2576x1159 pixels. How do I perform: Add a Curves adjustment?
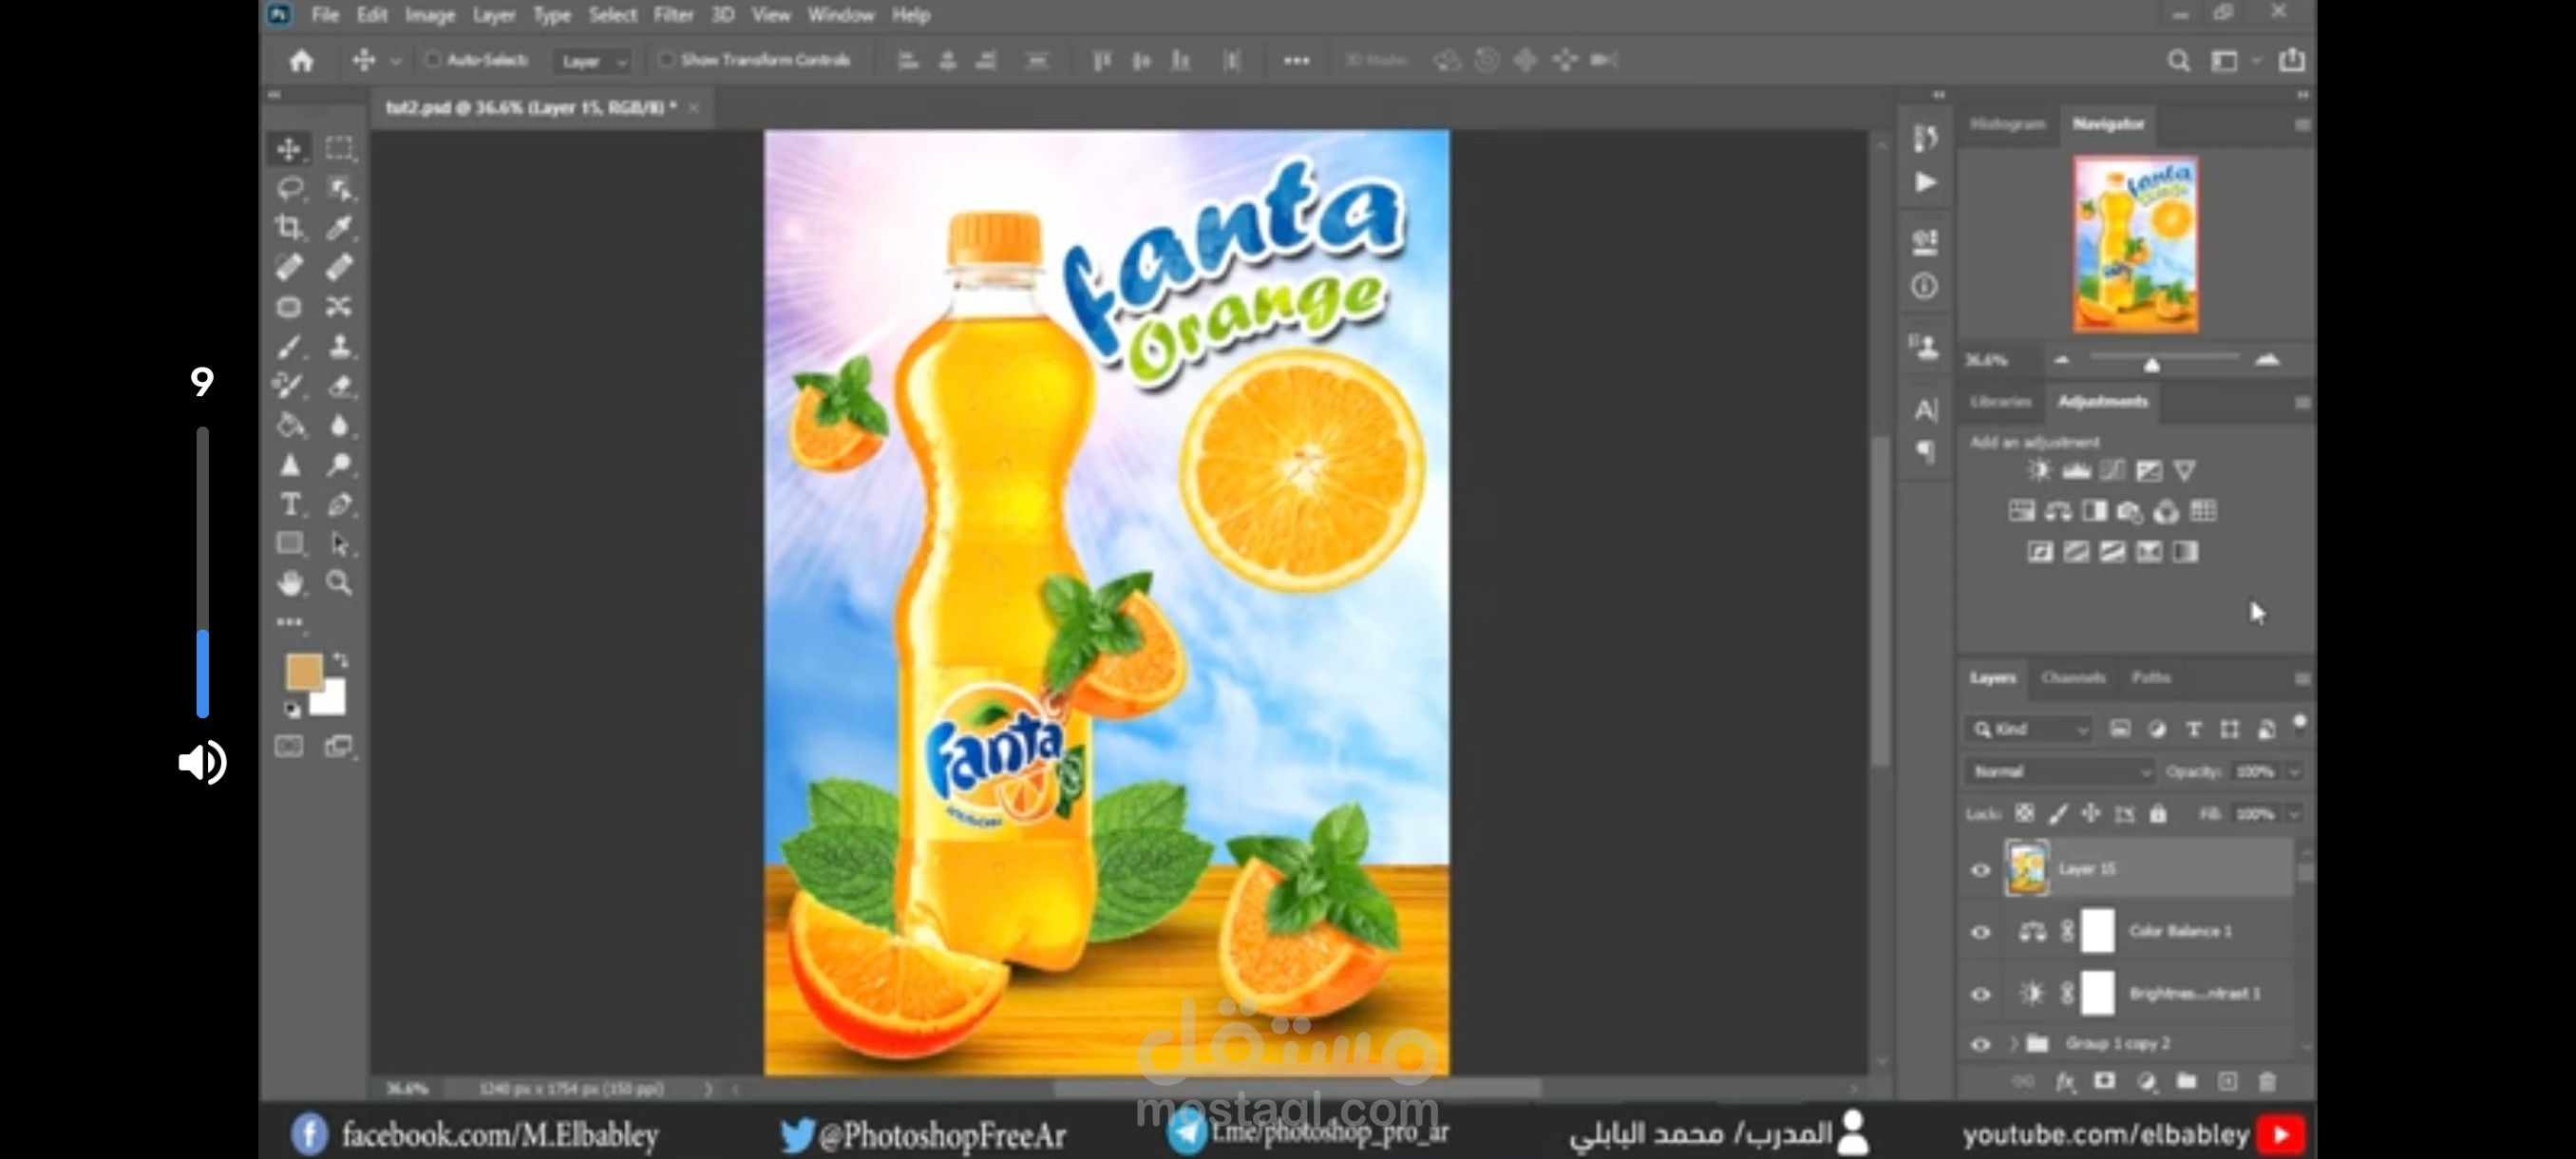(2112, 470)
